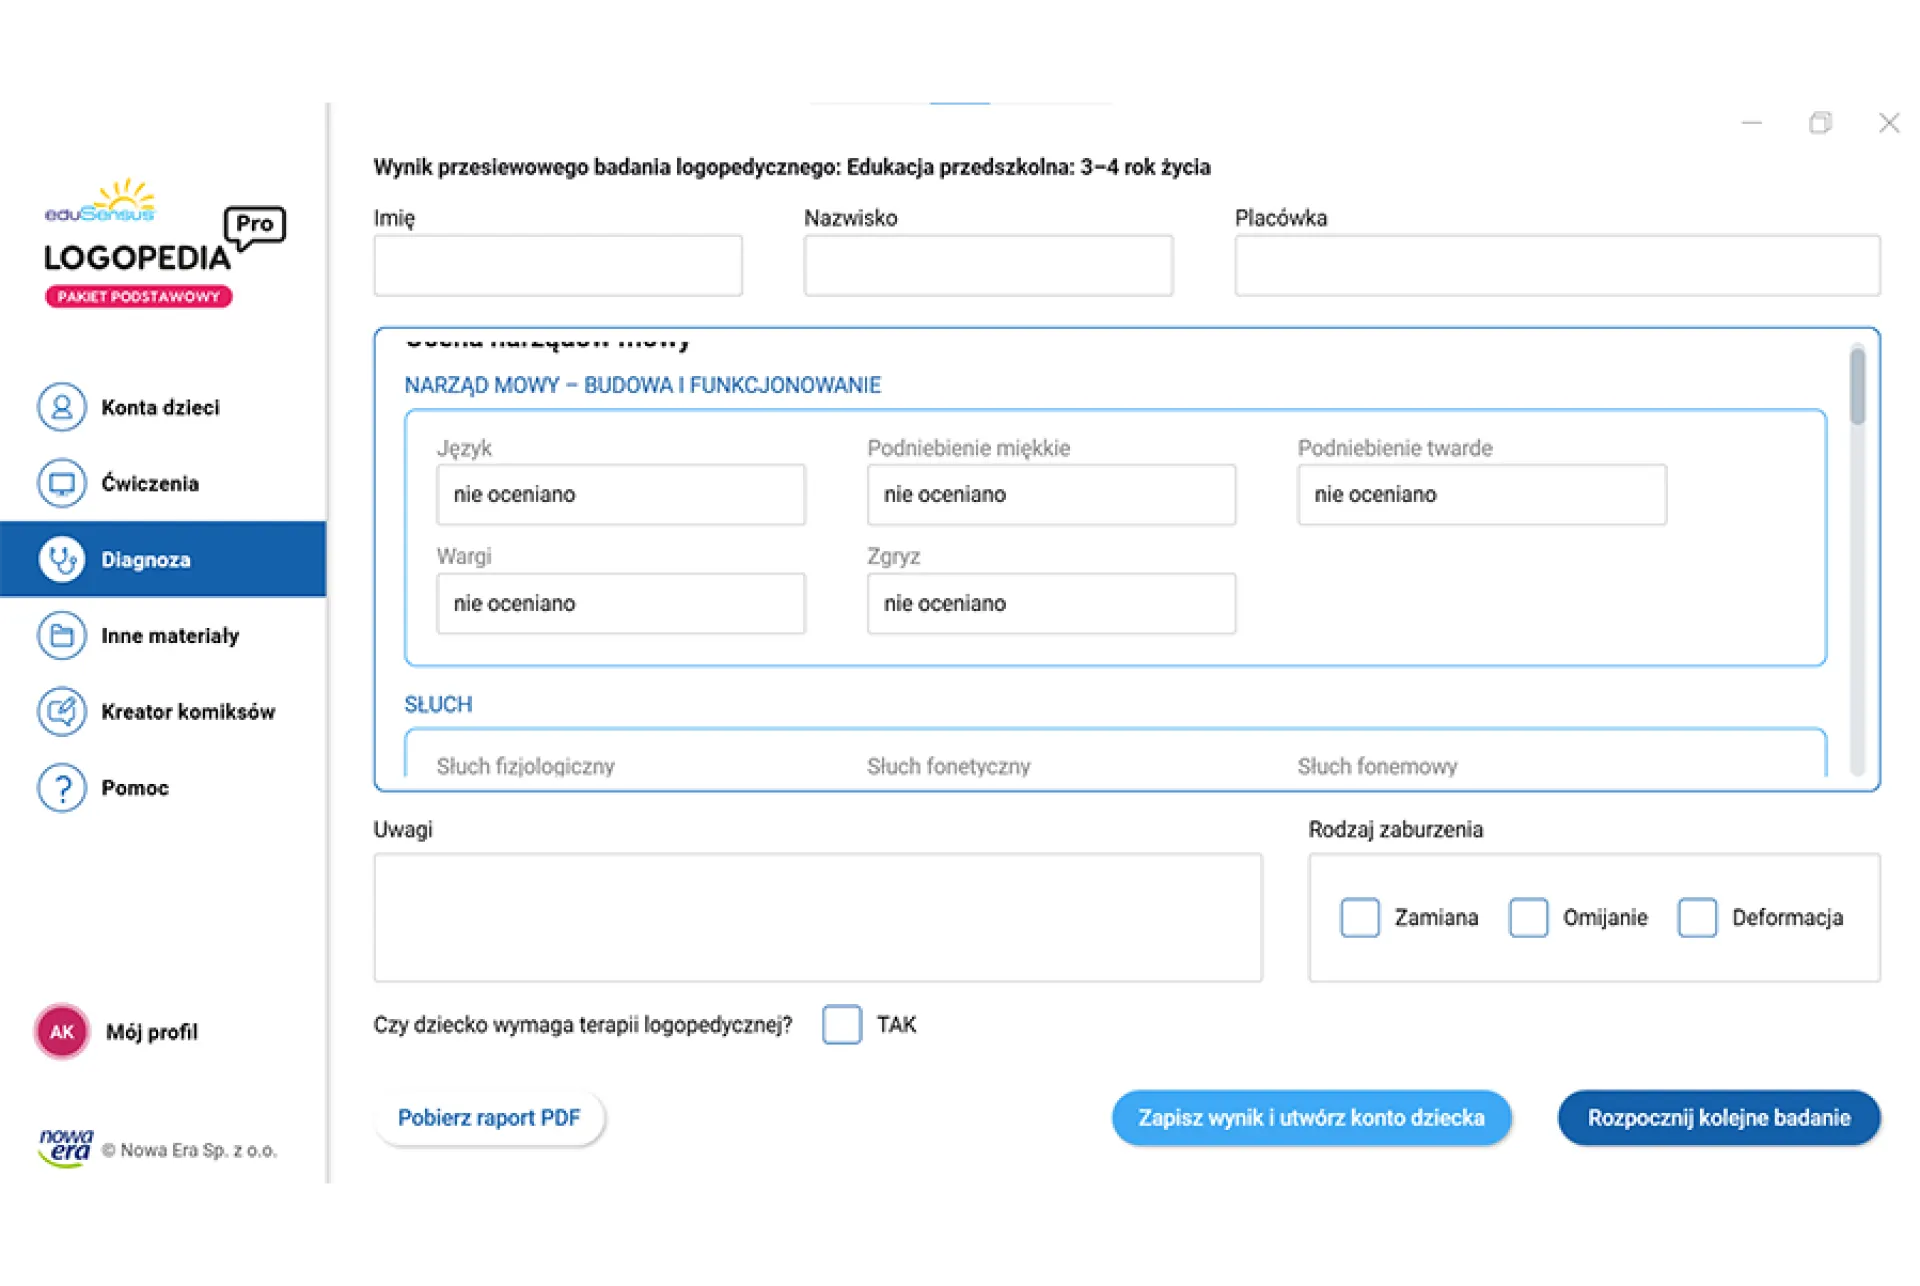Open the Zgryz selection dropdown
The image size is (1920, 1286).
[1051, 604]
